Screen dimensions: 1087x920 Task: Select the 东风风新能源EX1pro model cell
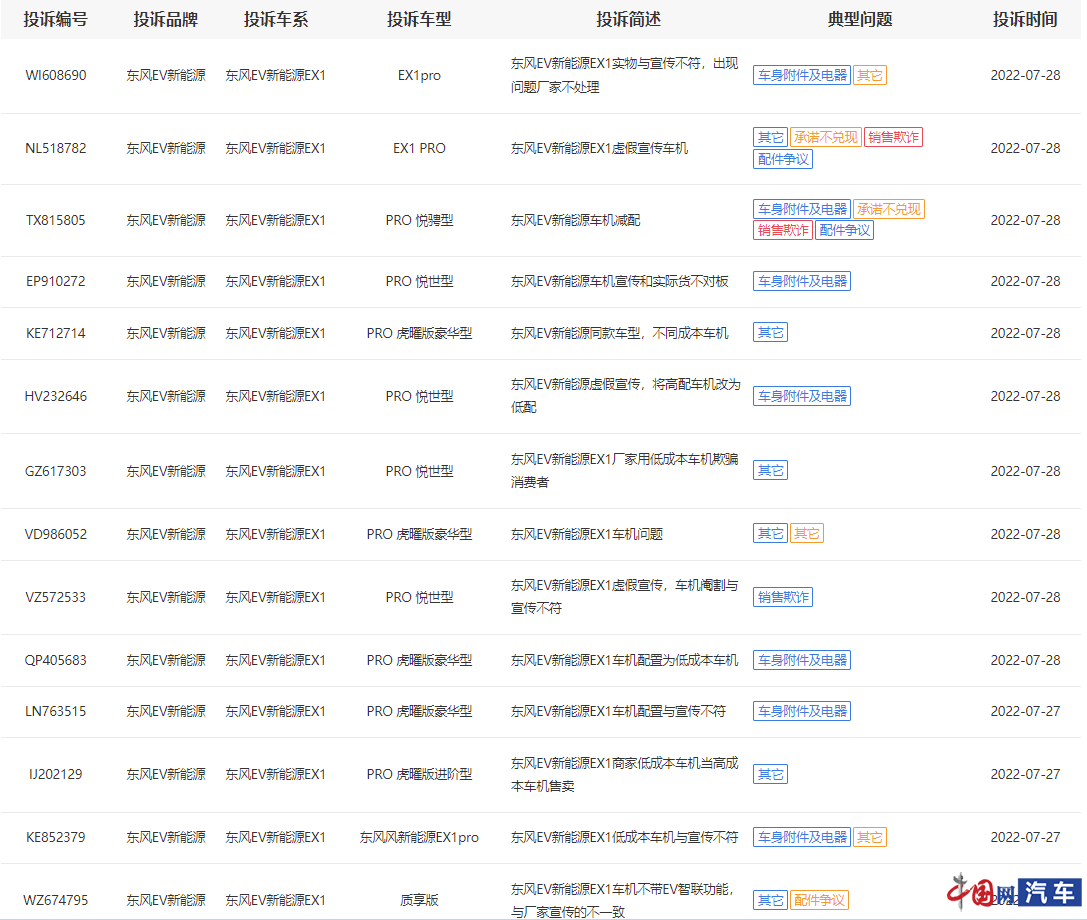tap(419, 838)
